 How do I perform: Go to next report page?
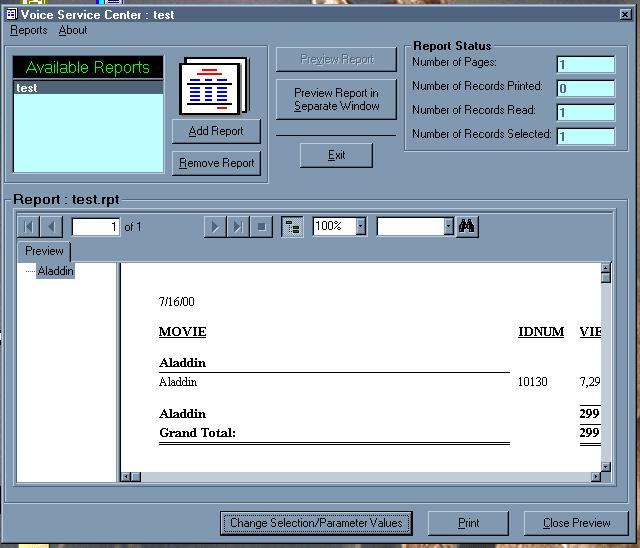[x=215, y=226]
